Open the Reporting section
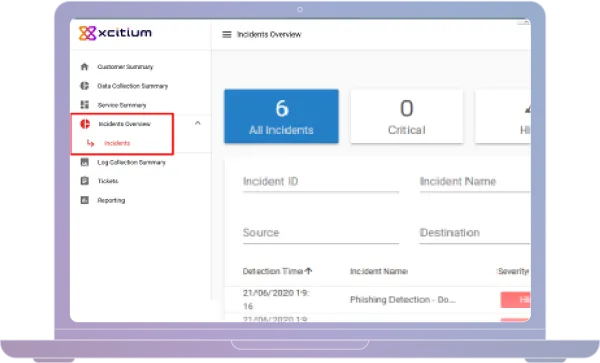The height and width of the screenshot is (363, 600). click(111, 200)
